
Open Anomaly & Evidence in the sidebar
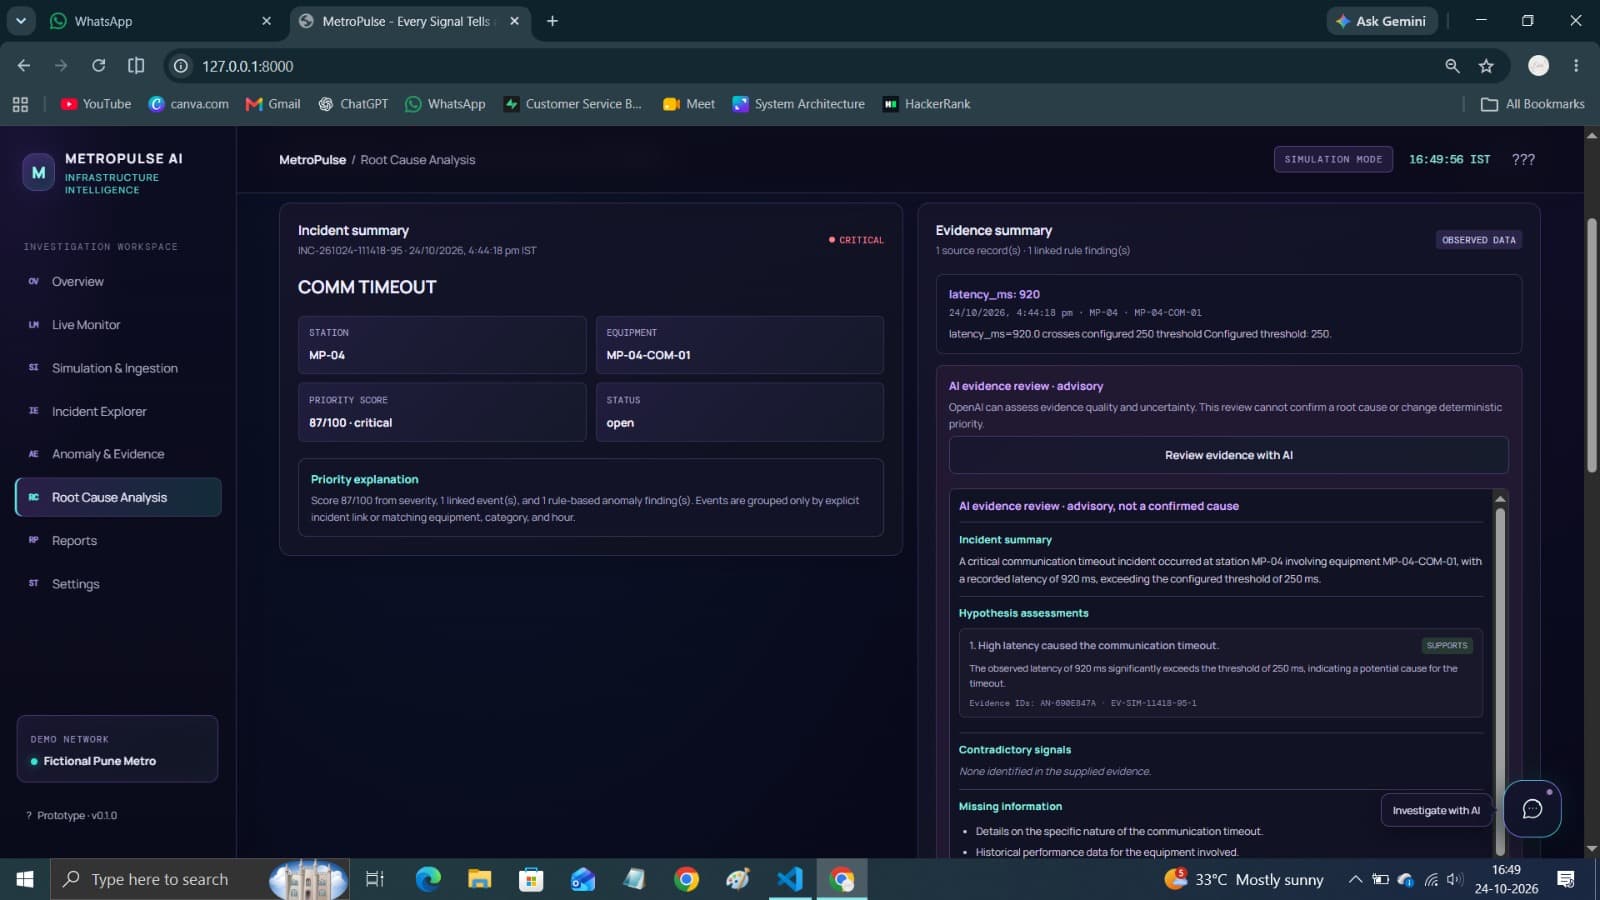(x=118, y=454)
